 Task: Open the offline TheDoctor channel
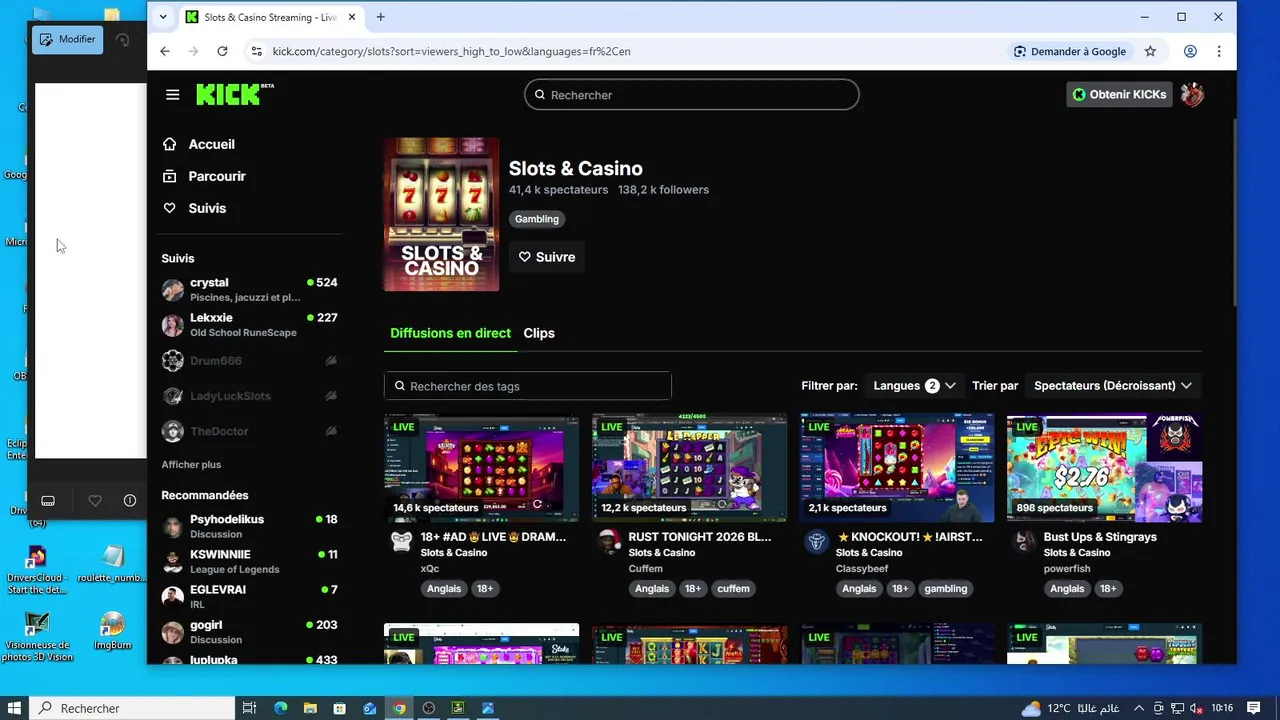click(250, 431)
